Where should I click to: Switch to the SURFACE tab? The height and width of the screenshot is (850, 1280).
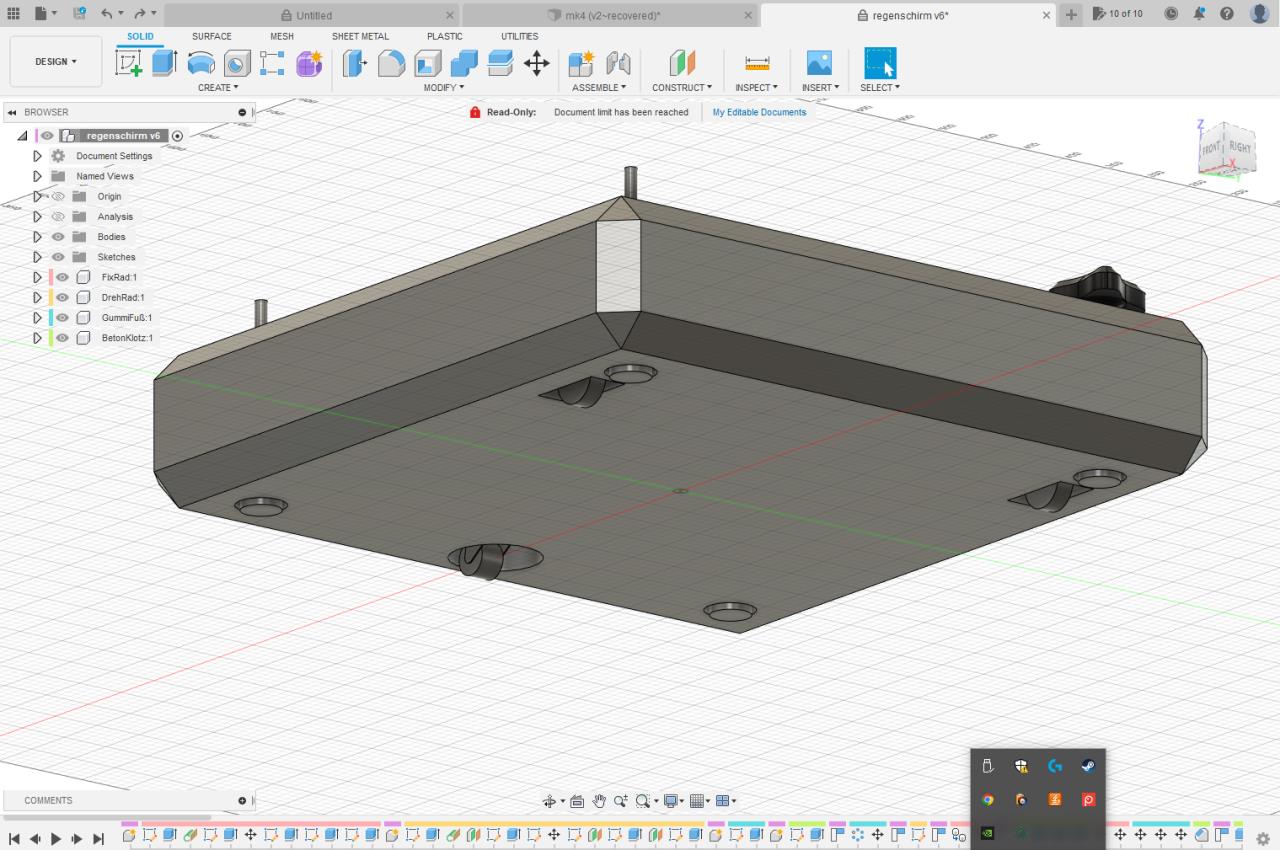211,36
